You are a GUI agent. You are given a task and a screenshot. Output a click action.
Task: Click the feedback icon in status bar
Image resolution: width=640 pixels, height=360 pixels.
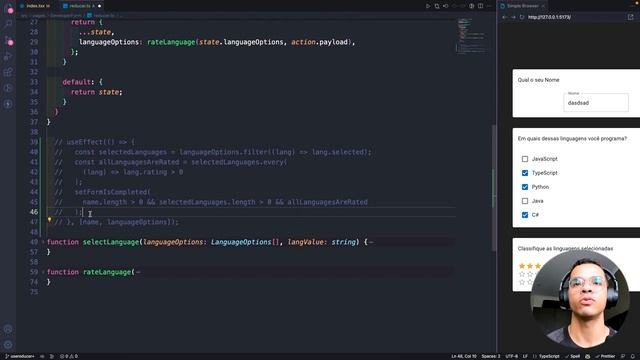coord(623,356)
